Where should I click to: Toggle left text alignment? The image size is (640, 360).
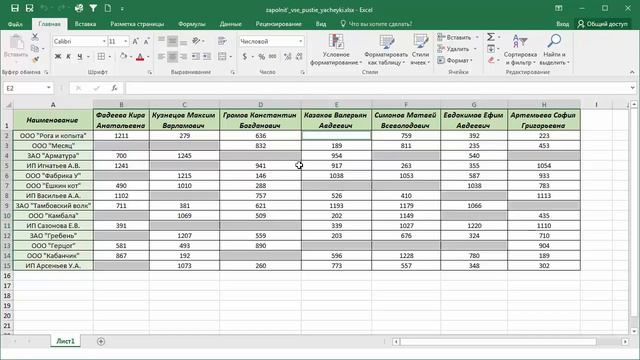[x=162, y=56]
